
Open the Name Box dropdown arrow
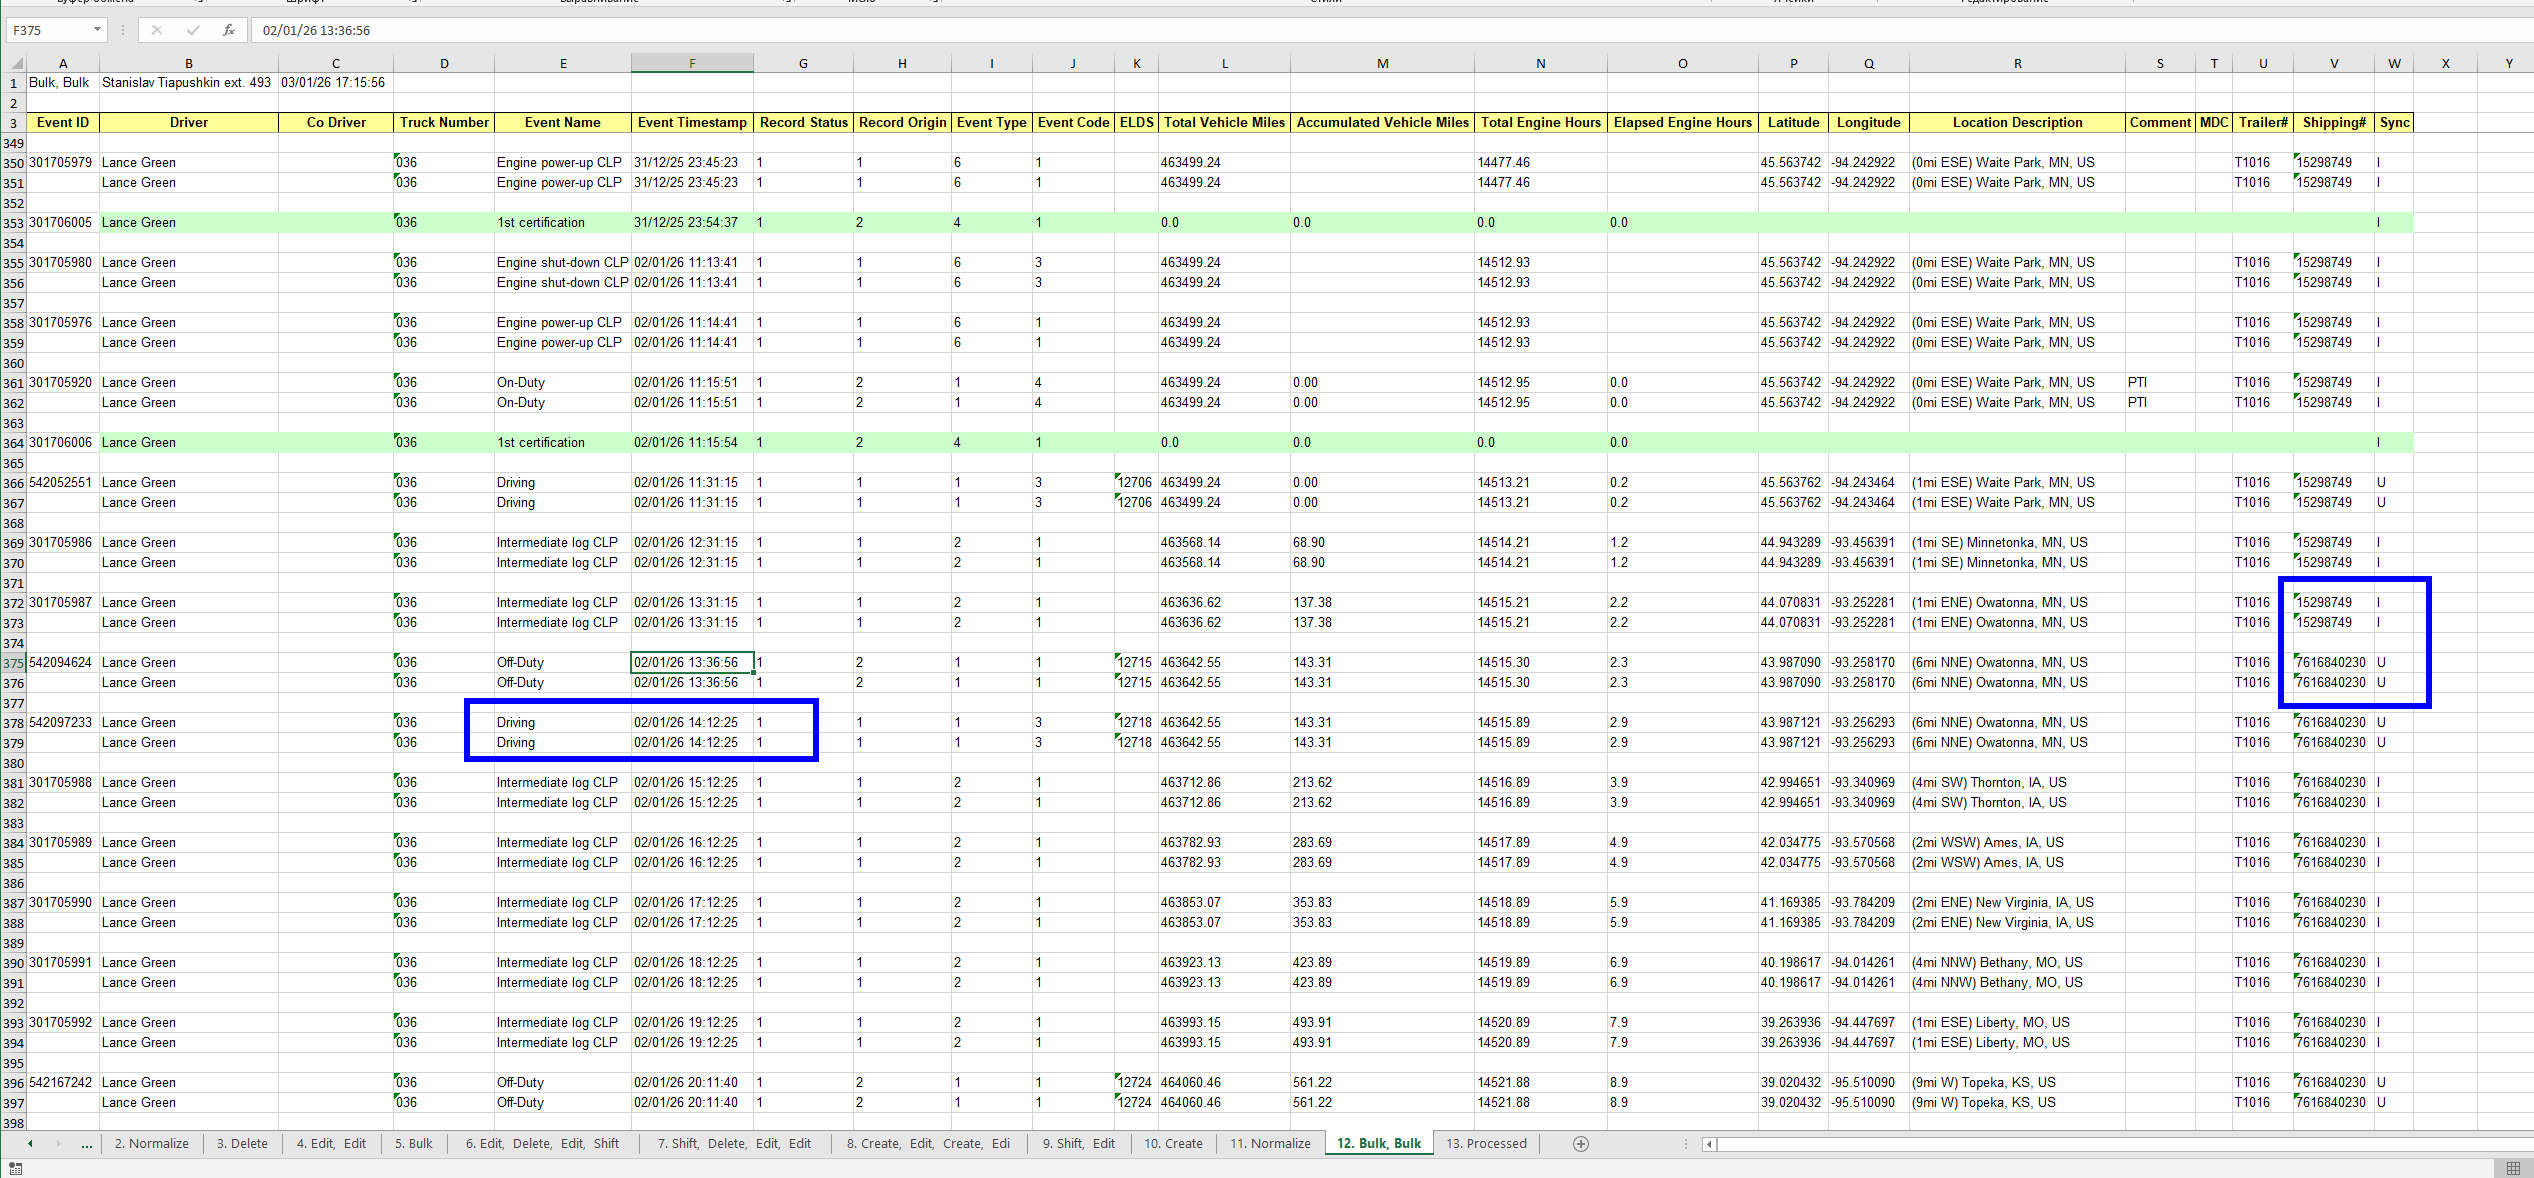pyautogui.click(x=97, y=30)
